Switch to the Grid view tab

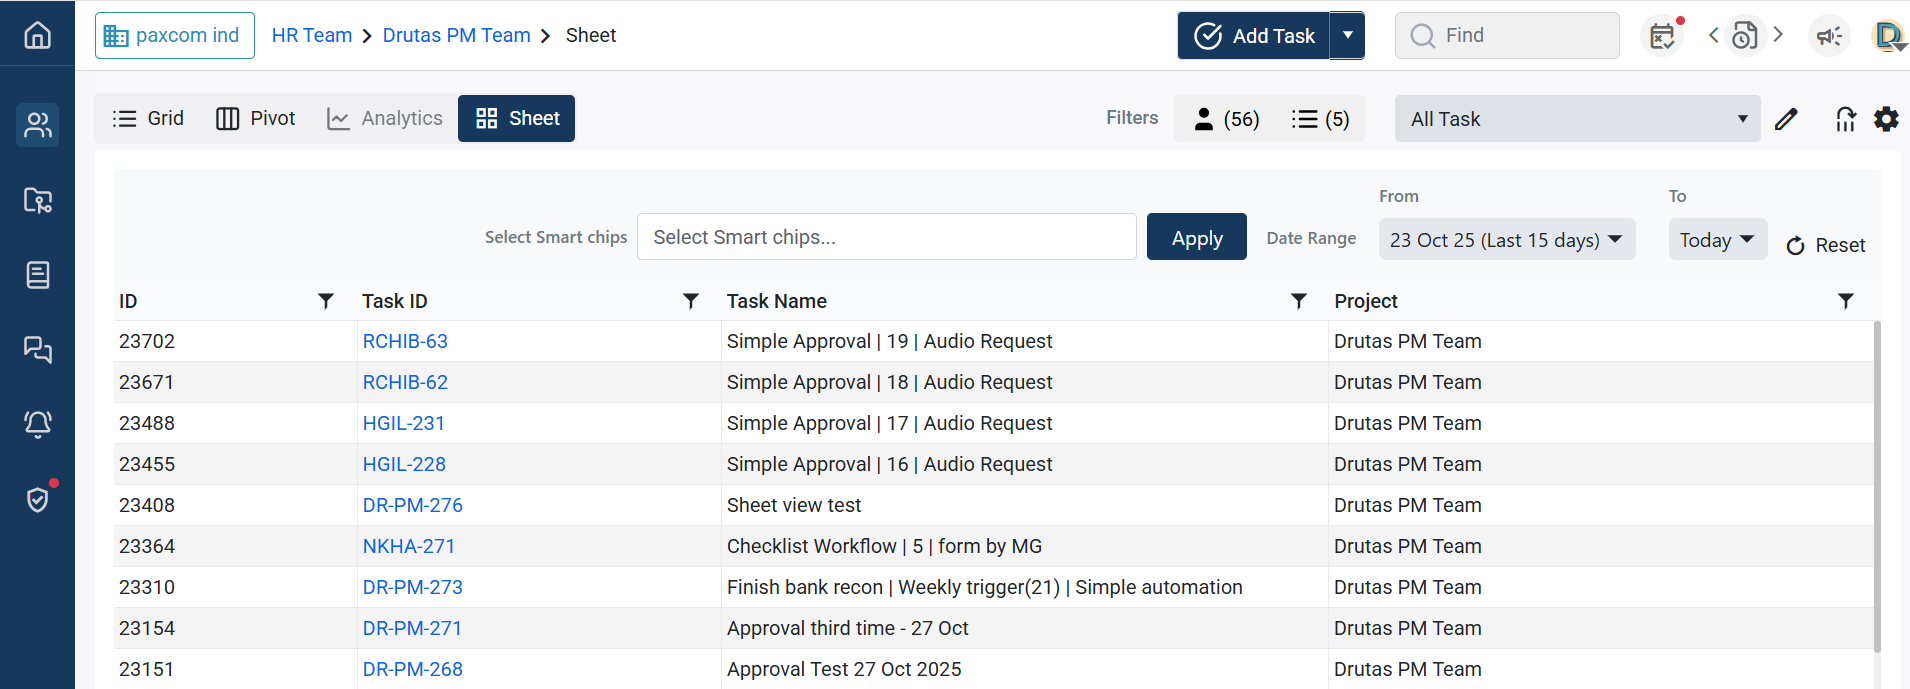(148, 118)
